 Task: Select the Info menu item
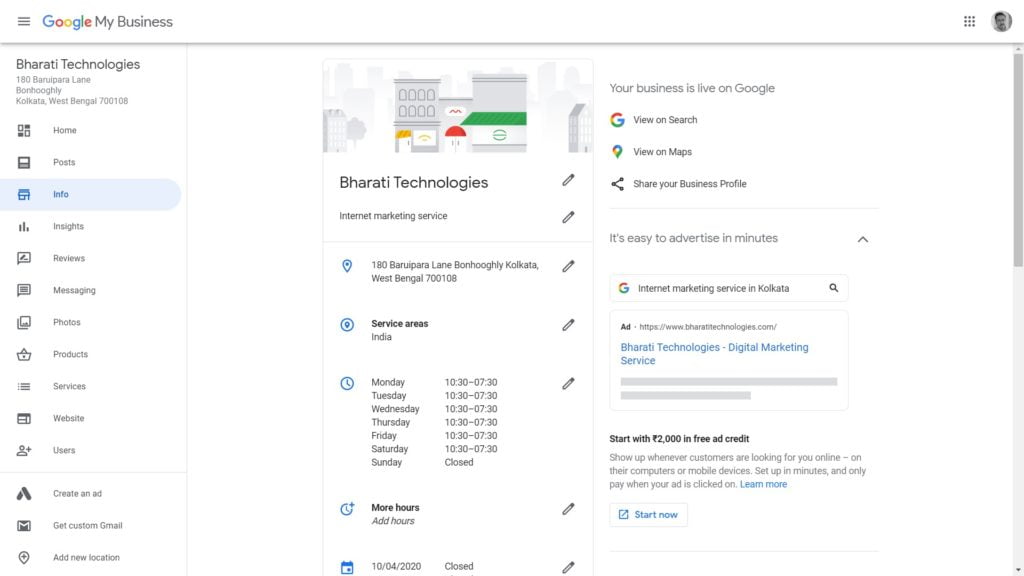(x=91, y=195)
